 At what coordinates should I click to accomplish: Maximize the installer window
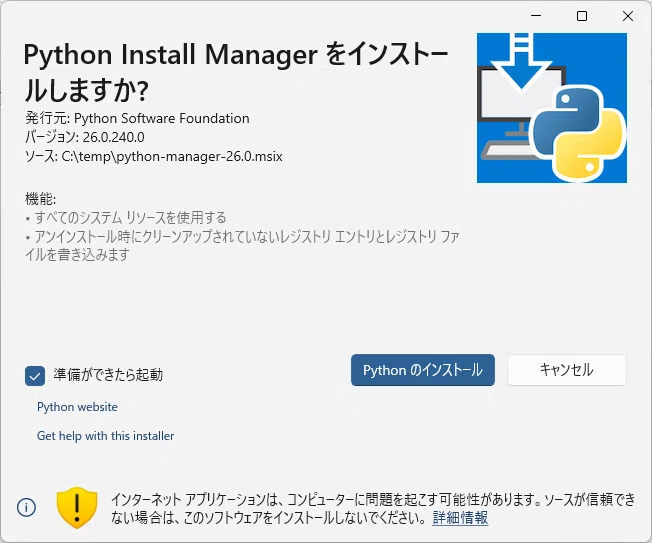582,16
